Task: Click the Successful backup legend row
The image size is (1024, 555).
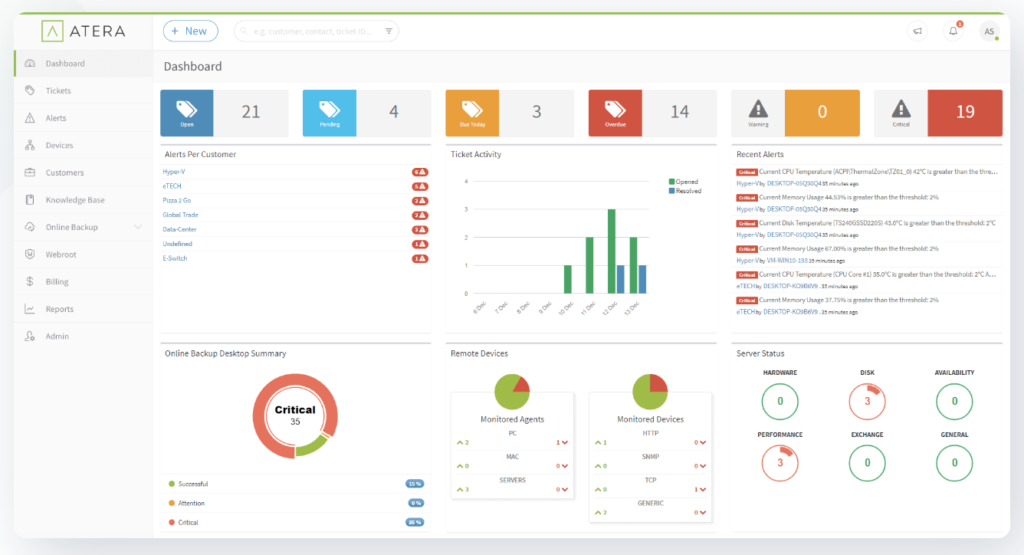Action: click(x=296, y=484)
